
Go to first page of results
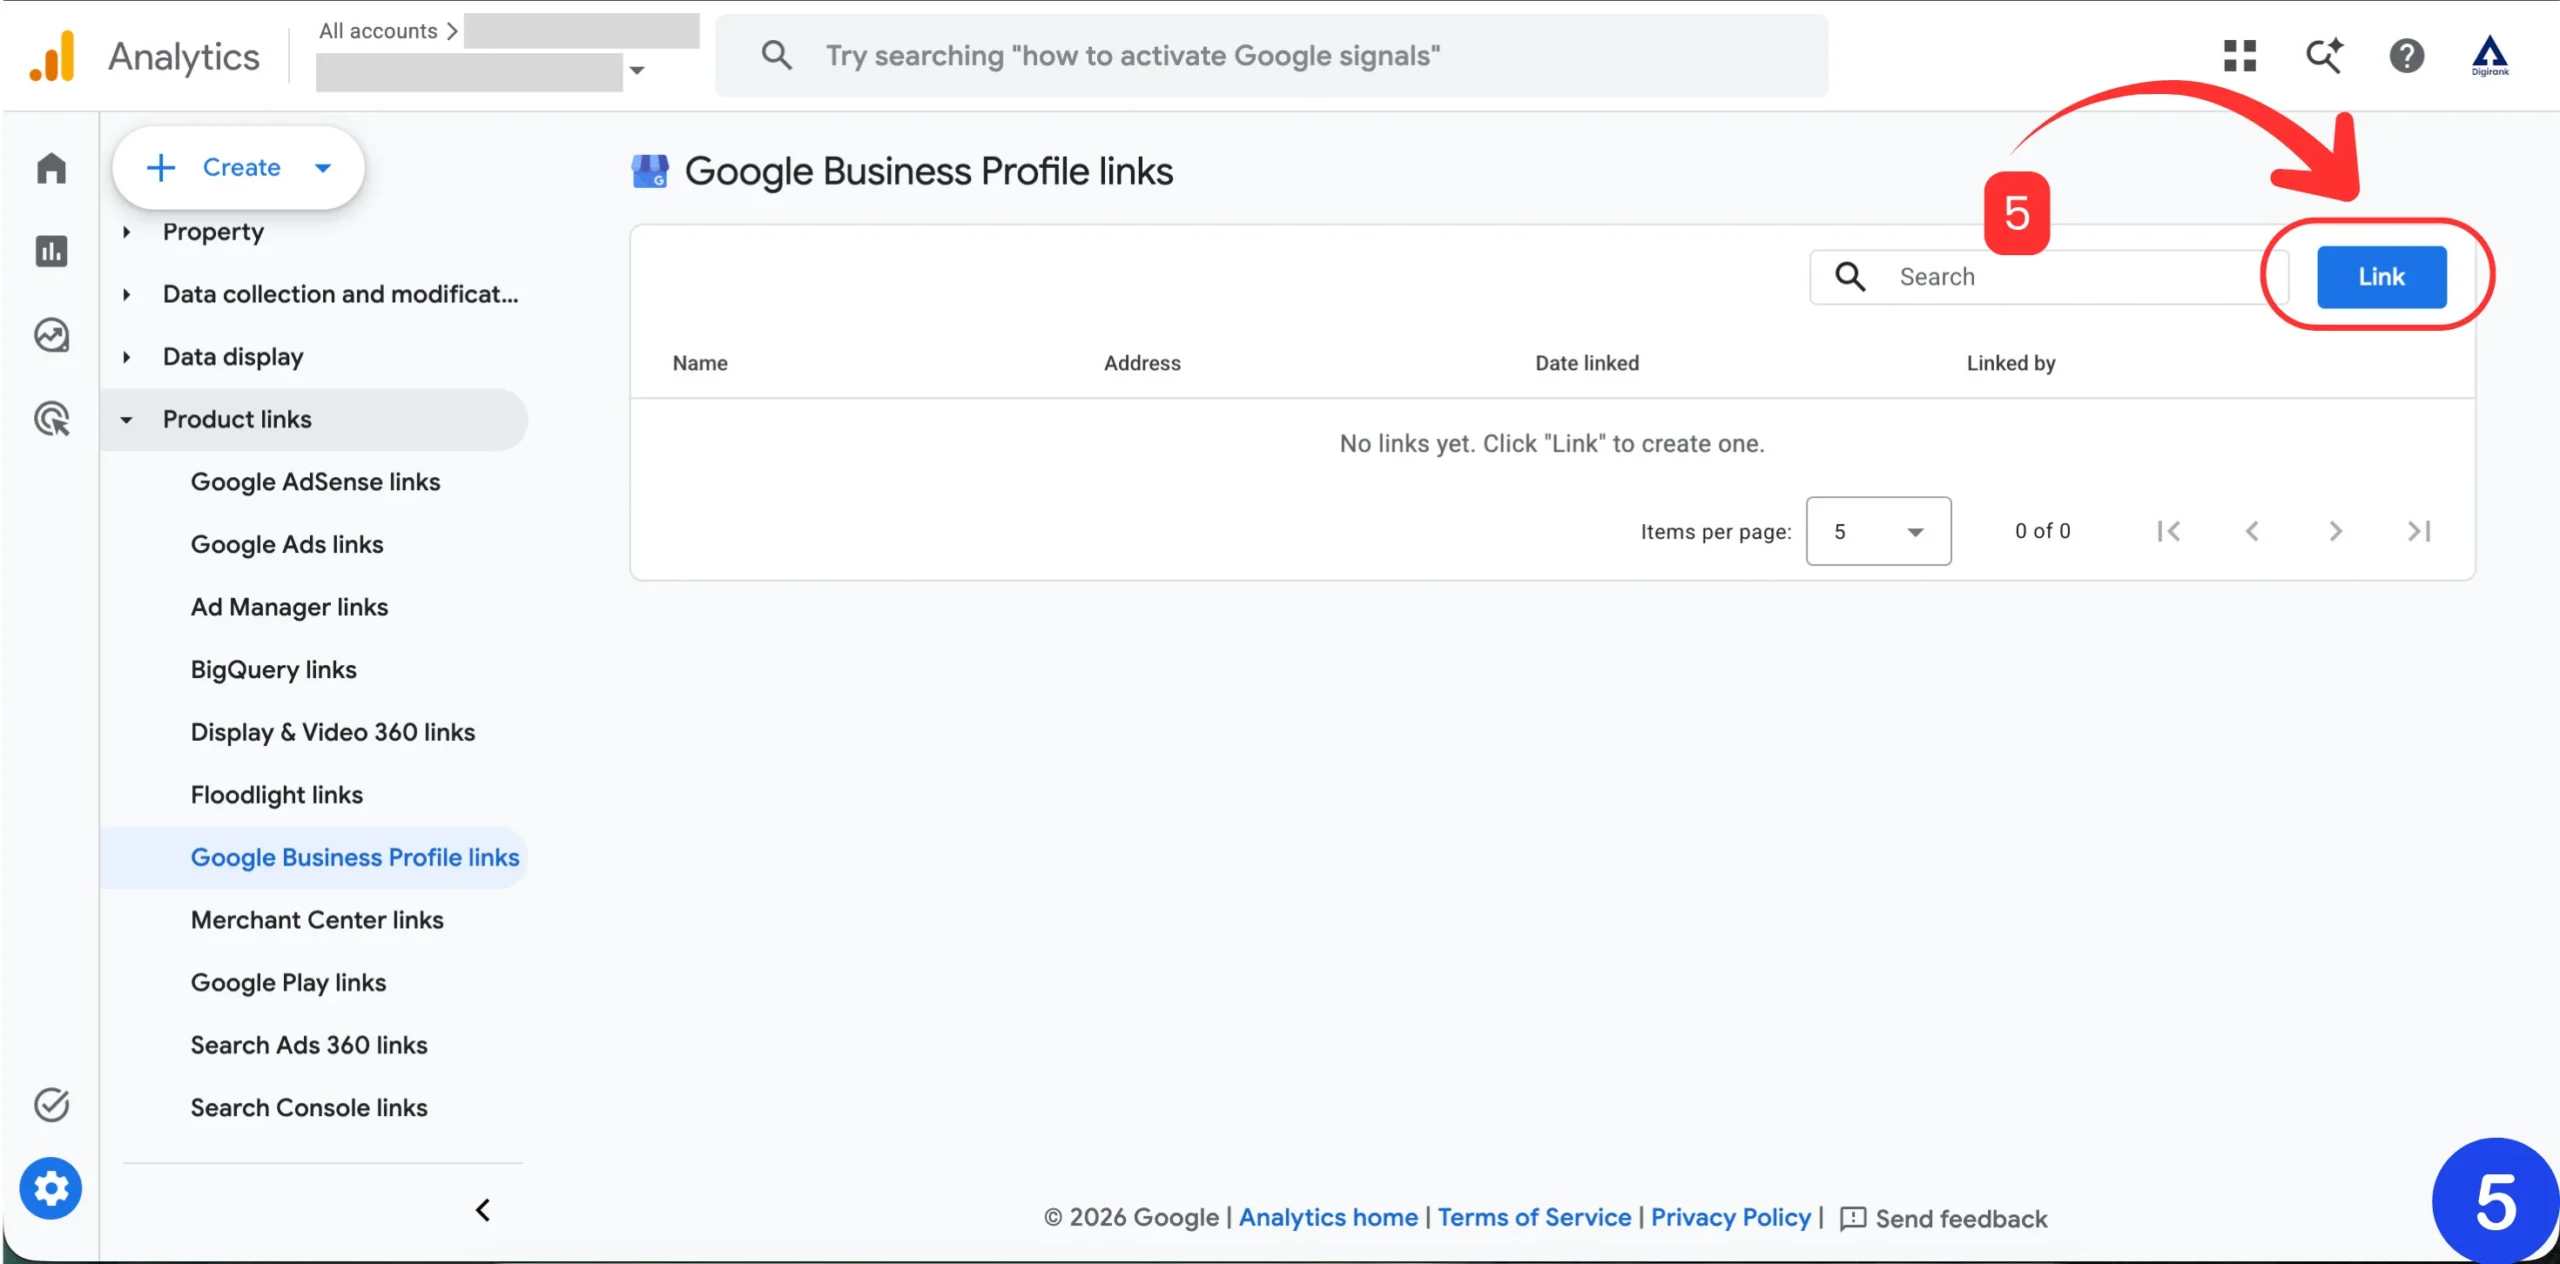point(2168,531)
